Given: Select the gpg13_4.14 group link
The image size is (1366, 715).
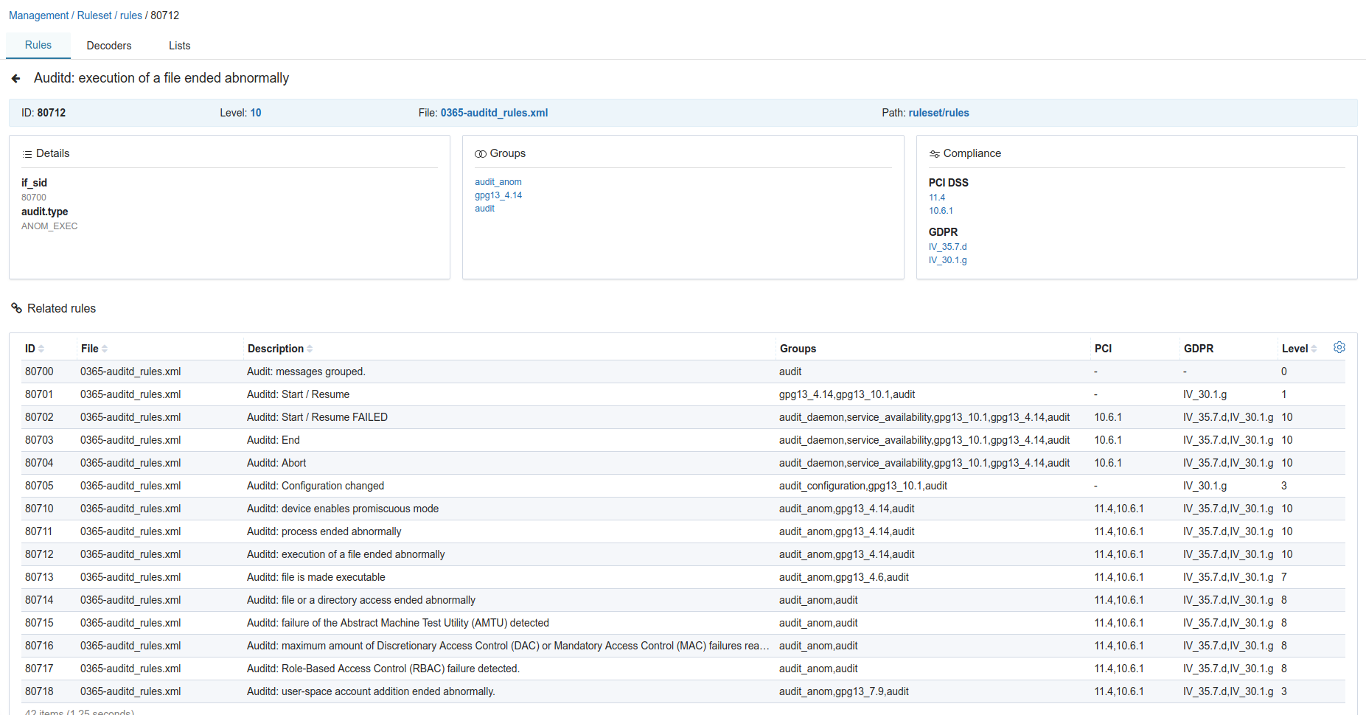Looking at the screenshot, I should [498, 195].
